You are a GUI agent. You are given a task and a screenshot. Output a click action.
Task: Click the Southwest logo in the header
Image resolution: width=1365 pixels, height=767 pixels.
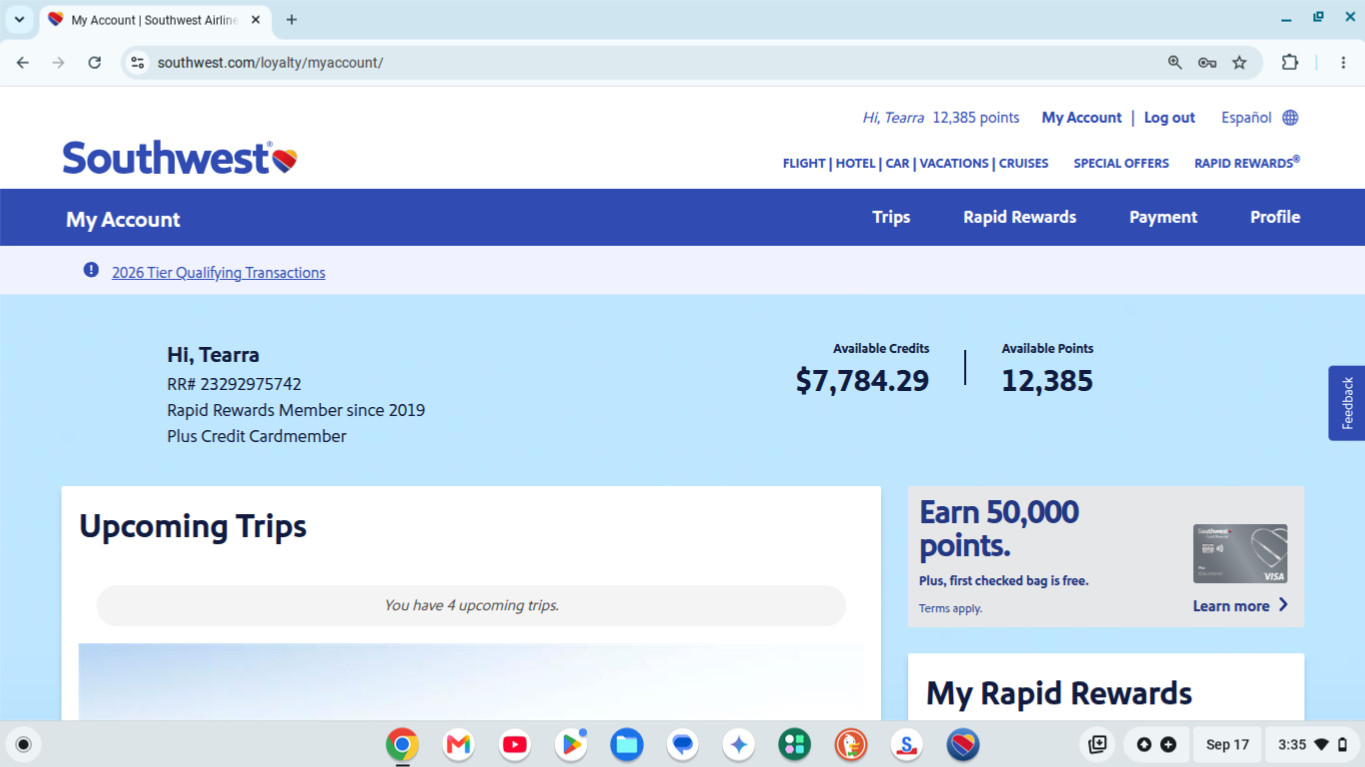coord(180,158)
